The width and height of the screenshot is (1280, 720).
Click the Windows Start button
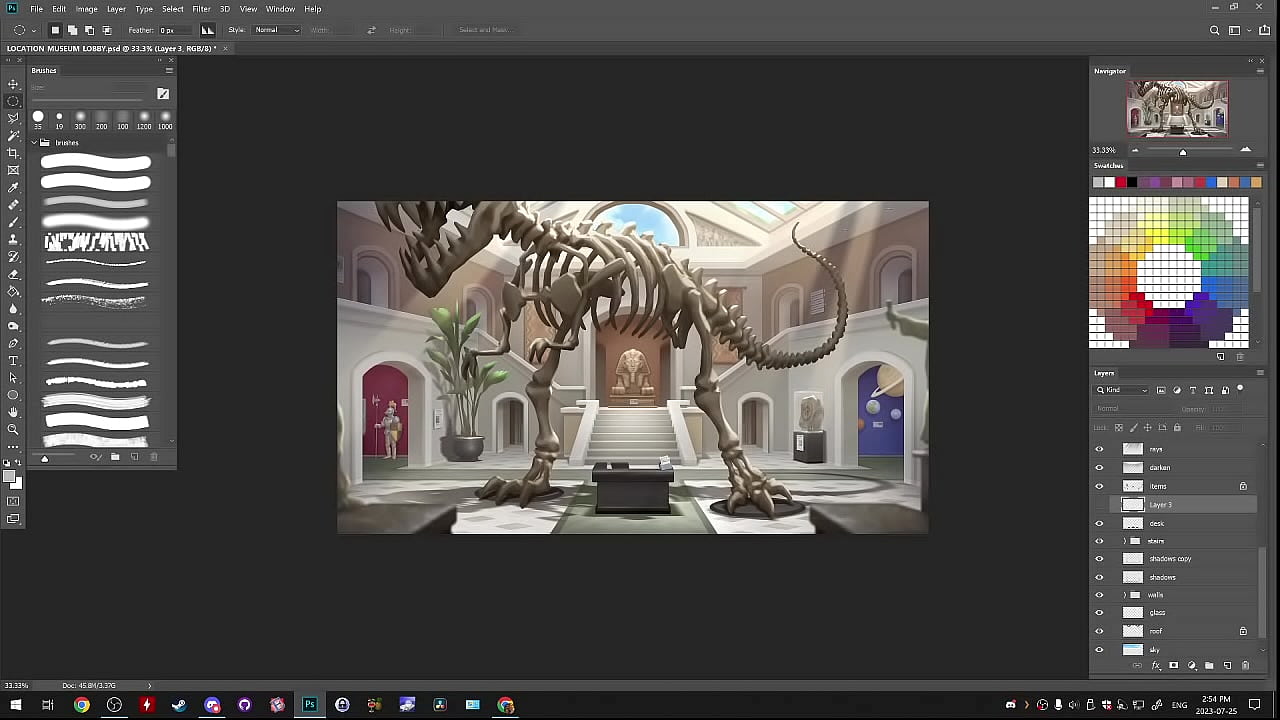click(x=15, y=705)
